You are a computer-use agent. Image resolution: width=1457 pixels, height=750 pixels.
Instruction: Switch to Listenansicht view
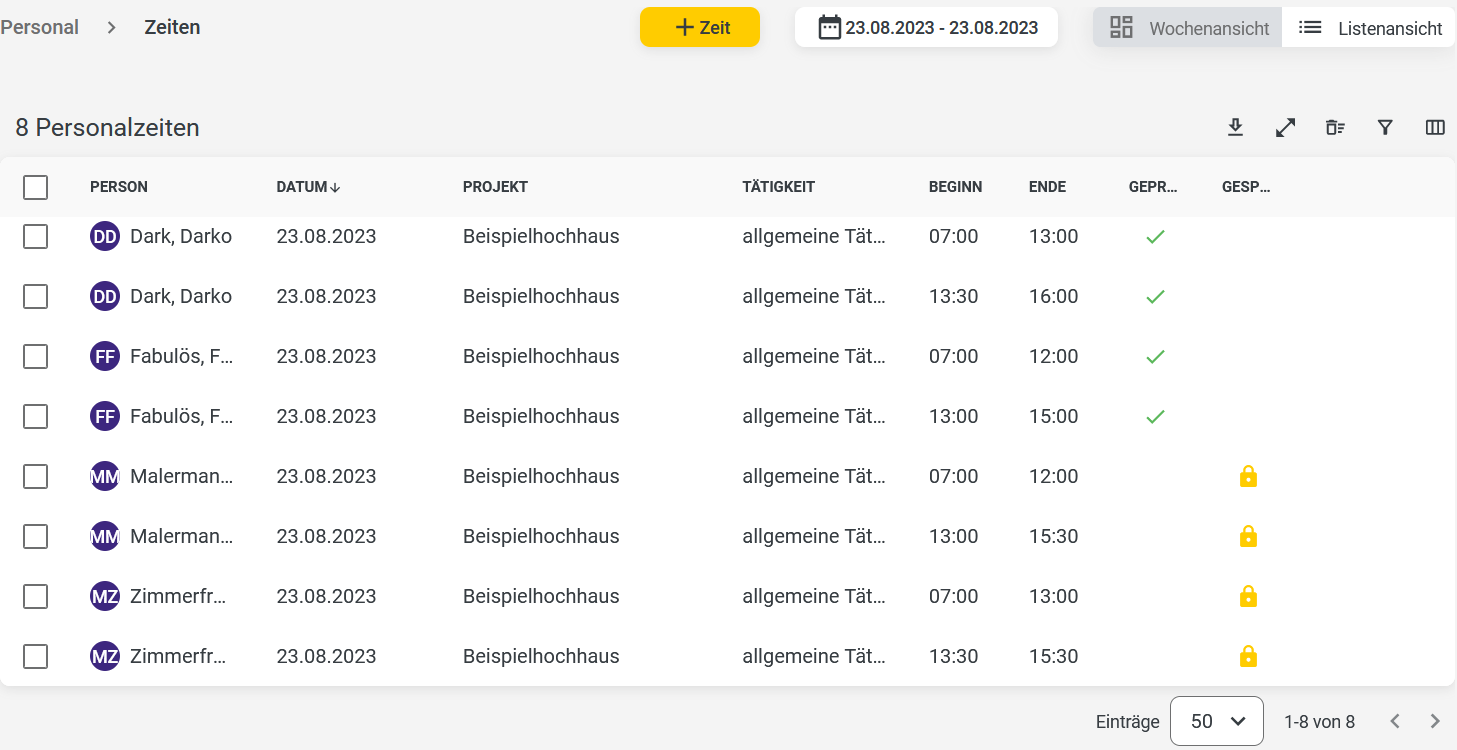(1369, 27)
